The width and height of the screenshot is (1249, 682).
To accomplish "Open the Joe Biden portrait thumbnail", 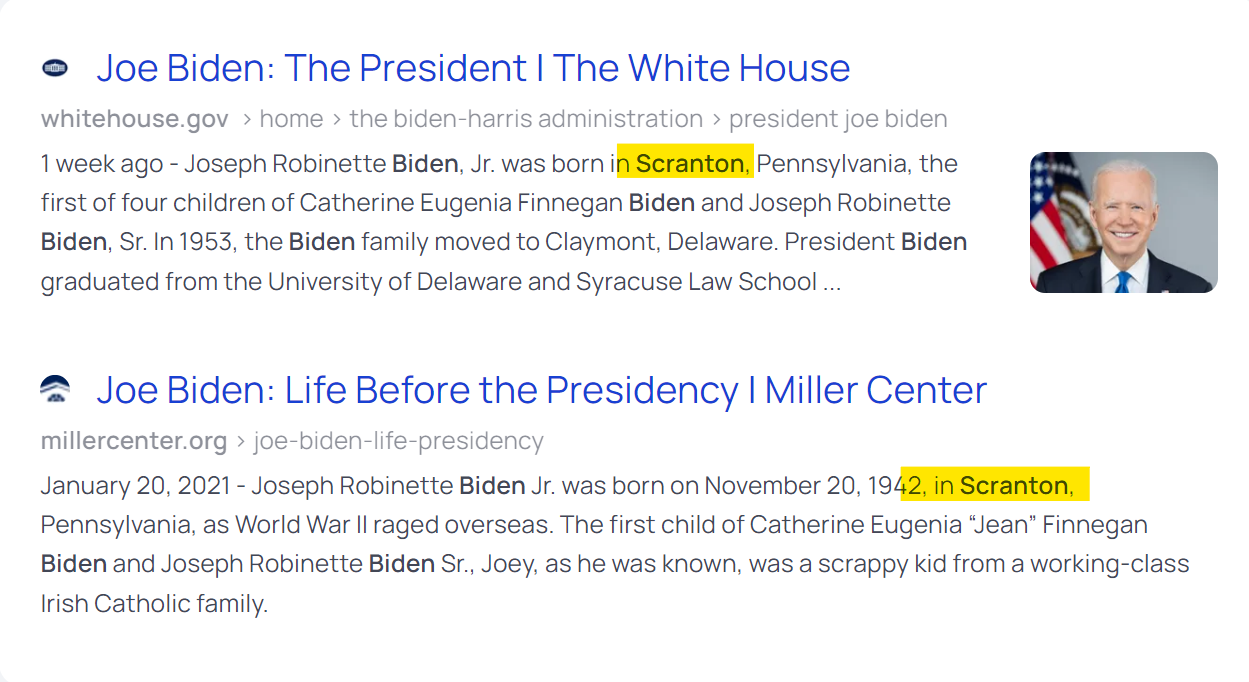I will click(x=1123, y=222).
